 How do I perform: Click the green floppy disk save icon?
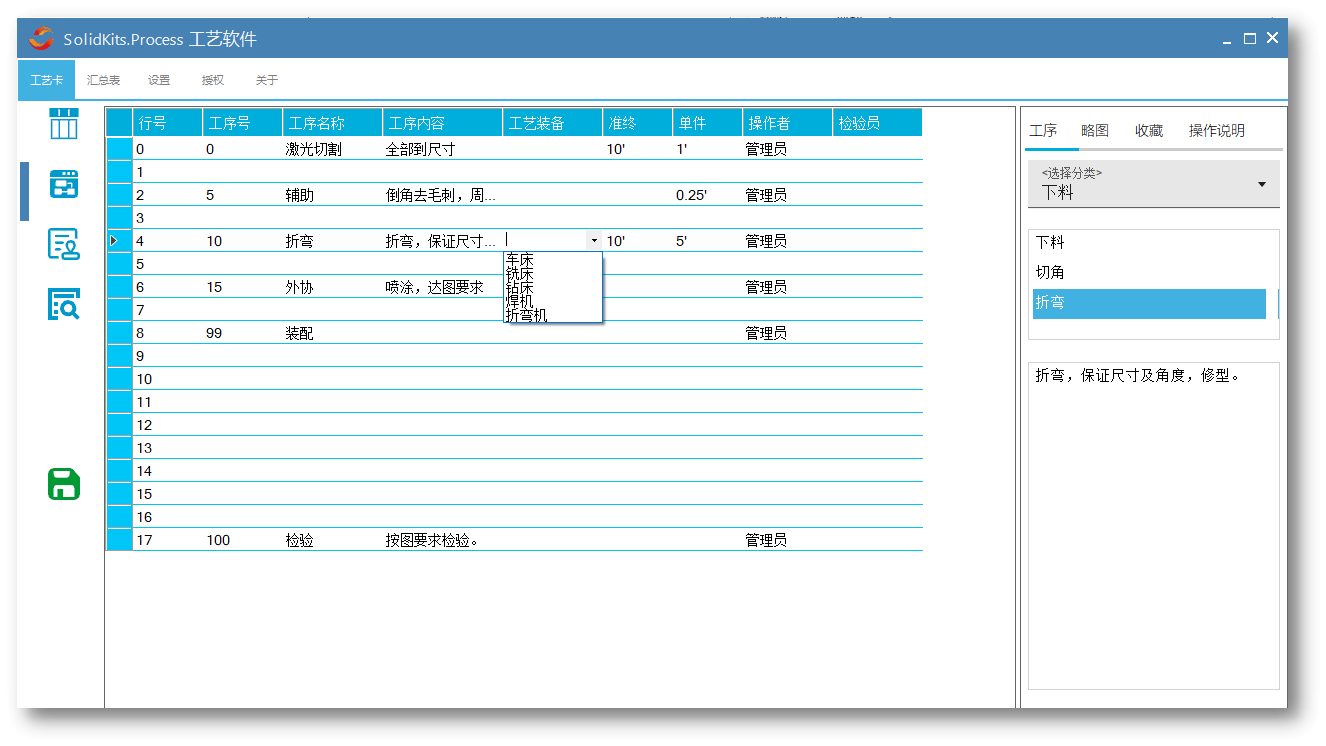tap(64, 484)
